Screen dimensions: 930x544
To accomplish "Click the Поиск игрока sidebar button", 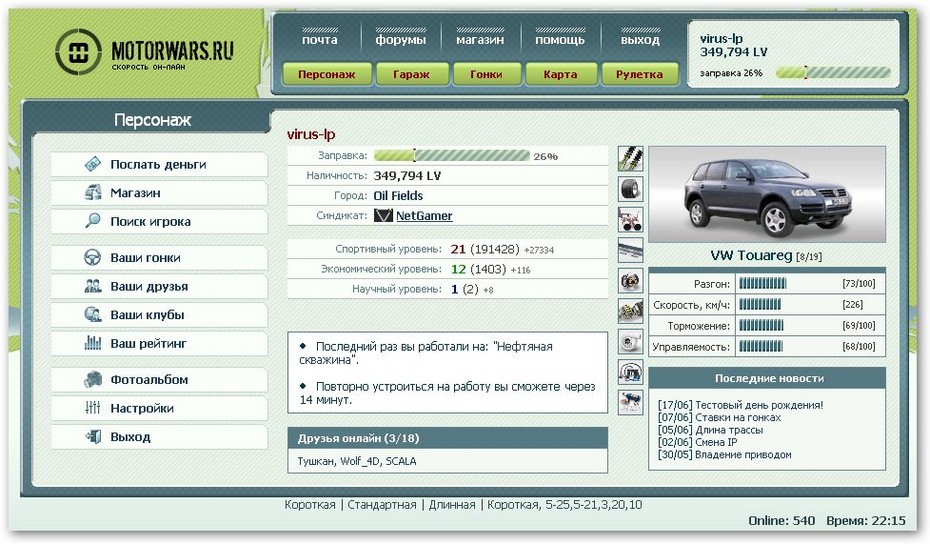I will [x=159, y=221].
